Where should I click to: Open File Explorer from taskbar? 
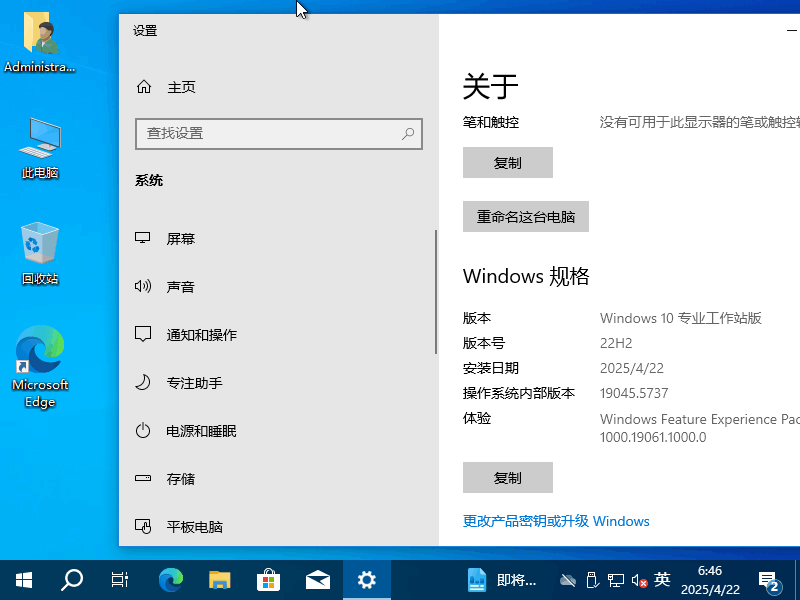219,580
